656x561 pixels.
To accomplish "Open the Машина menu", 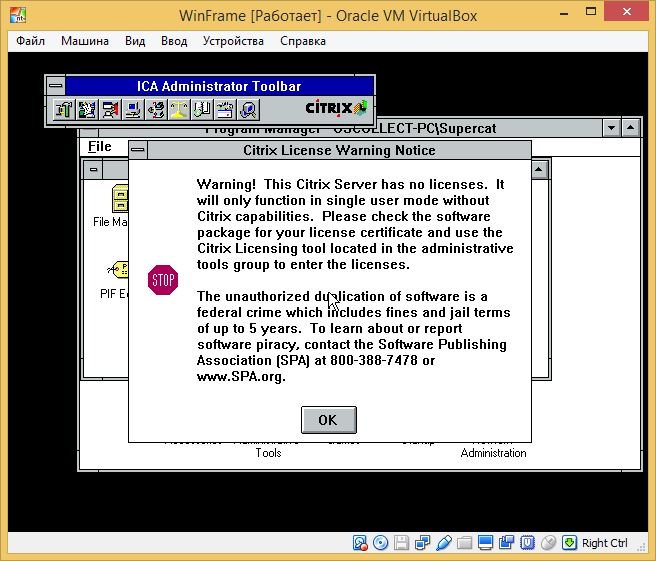I will [x=85, y=41].
